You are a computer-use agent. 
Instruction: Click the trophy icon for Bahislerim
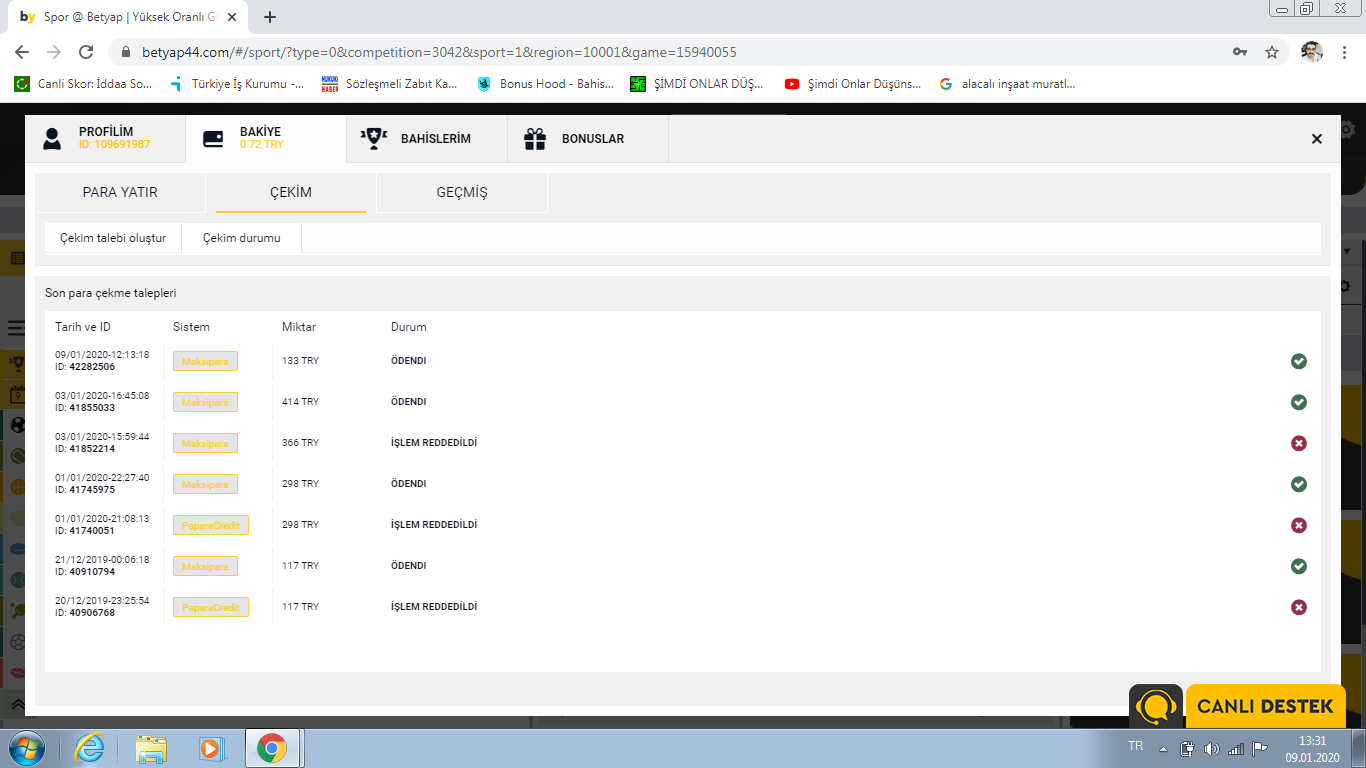click(x=374, y=139)
